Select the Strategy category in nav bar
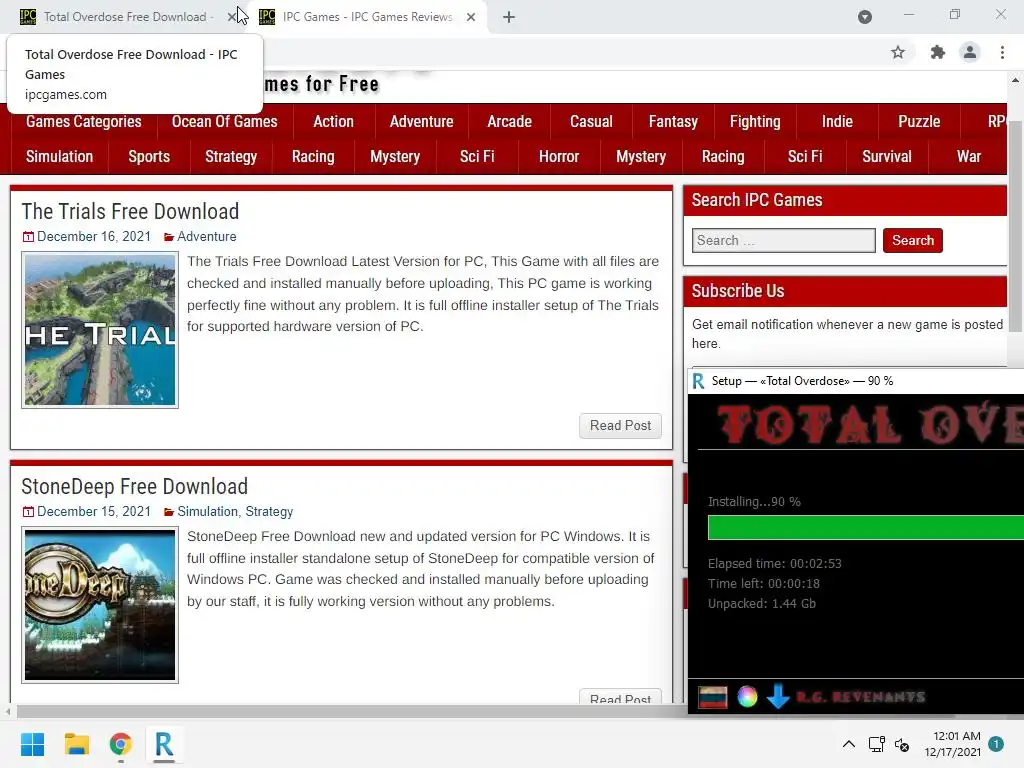The image size is (1024, 768). (231, 157)
